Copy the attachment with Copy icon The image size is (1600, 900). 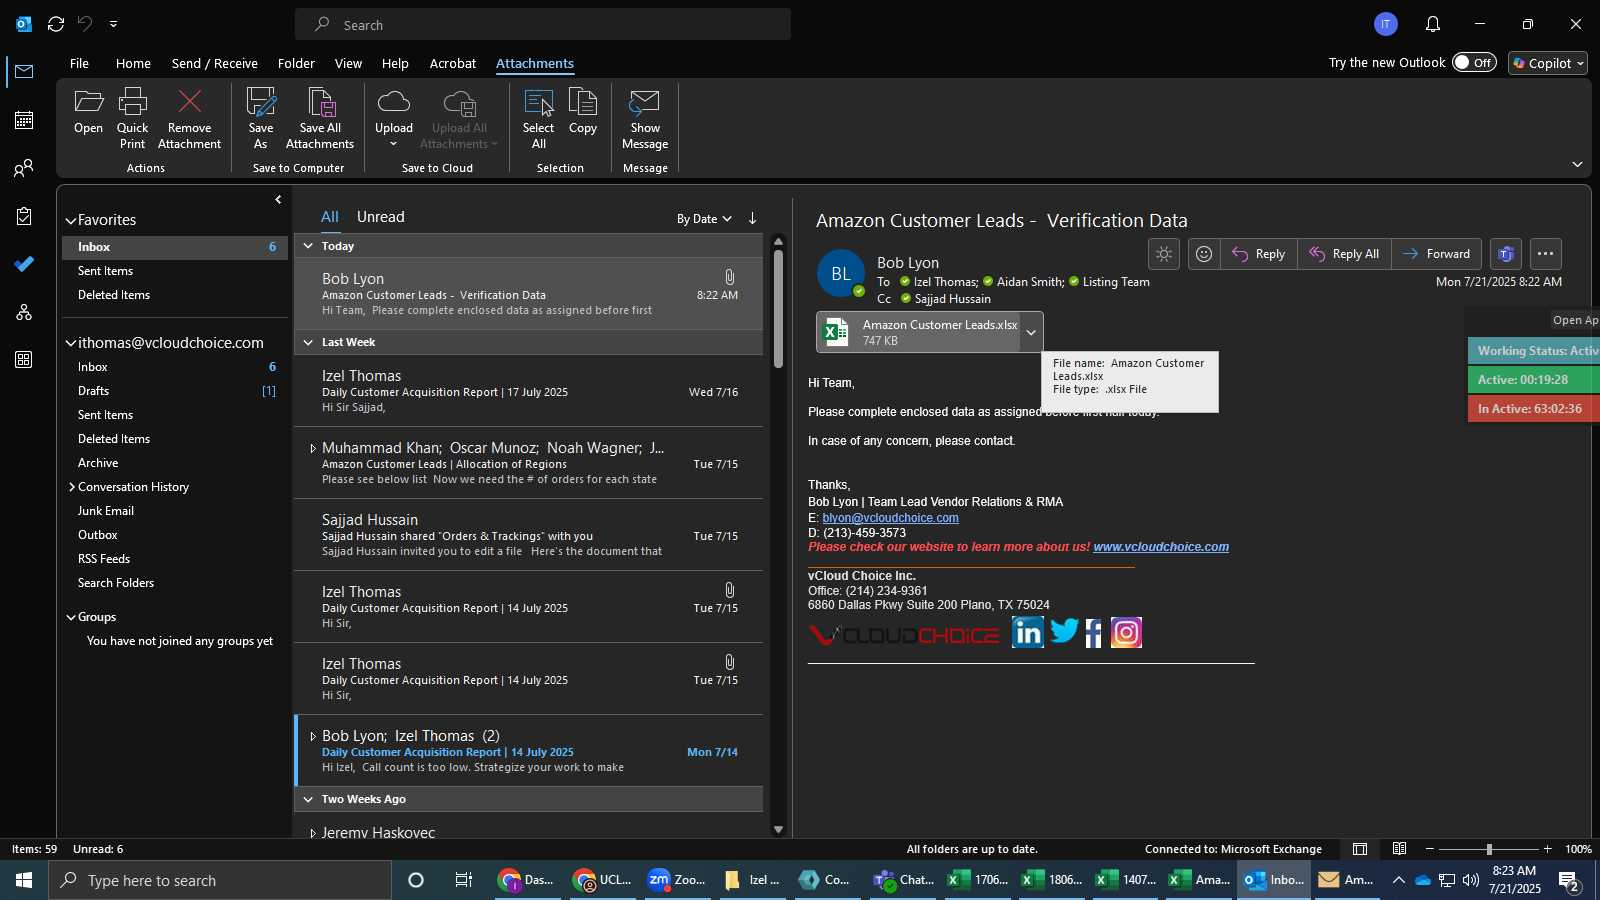point(583,110)
